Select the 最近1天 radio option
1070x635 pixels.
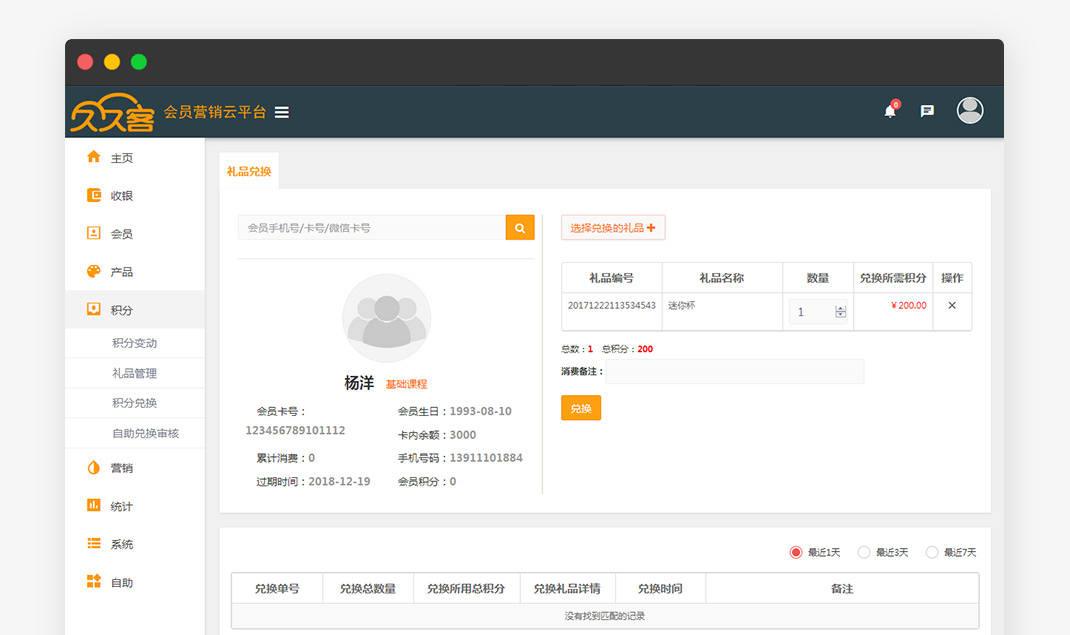(x=796, y=552)
